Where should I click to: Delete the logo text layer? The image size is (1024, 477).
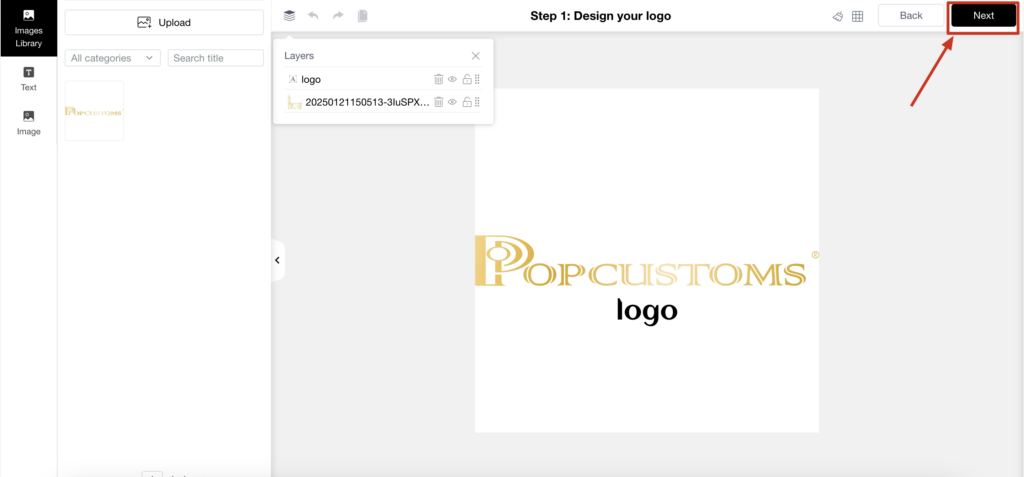tap(439, 79)
